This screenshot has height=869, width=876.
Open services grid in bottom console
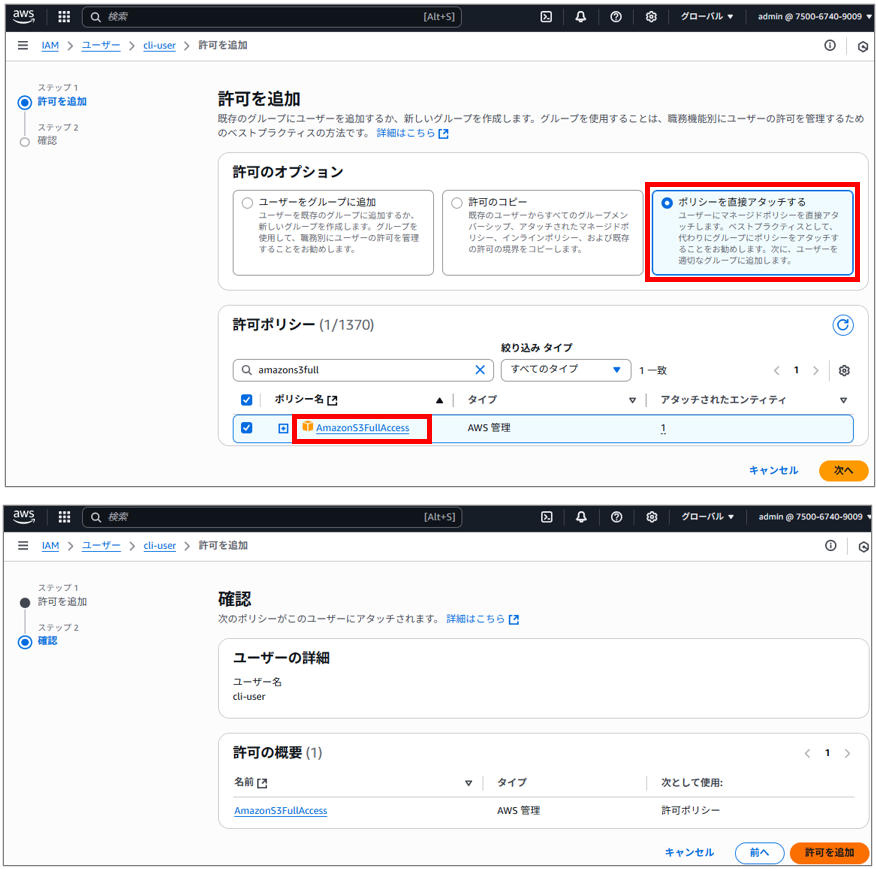(x=64, y=517)
